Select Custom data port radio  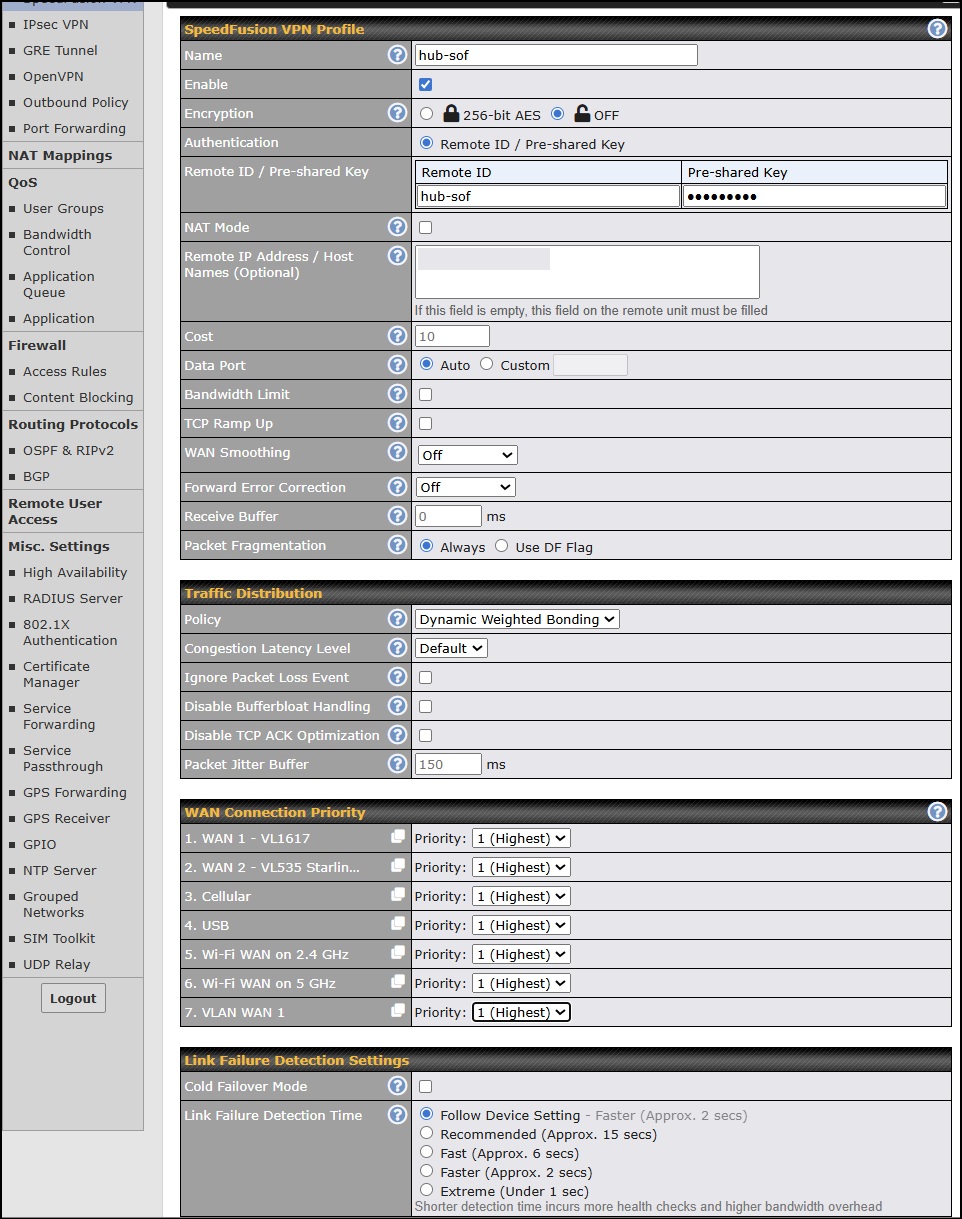486,364
